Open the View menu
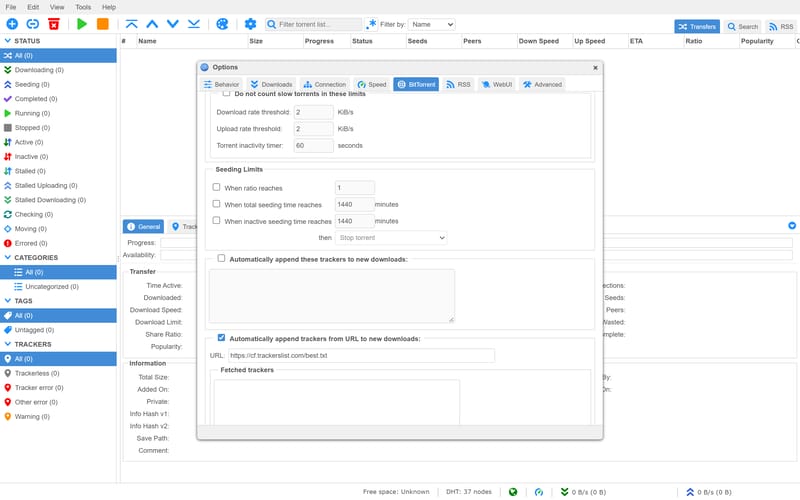 pyautogui.click(x=57, y=7)
